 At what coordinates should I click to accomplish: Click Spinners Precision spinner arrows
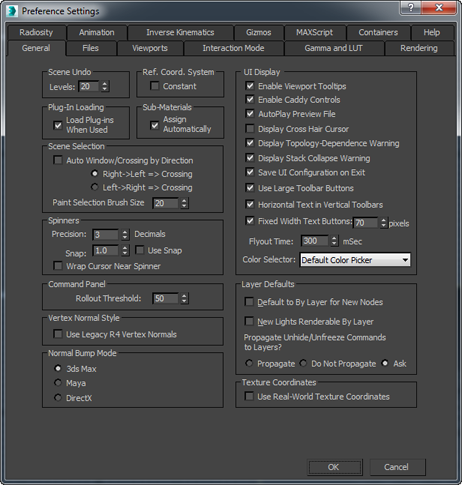pos(125,234)
